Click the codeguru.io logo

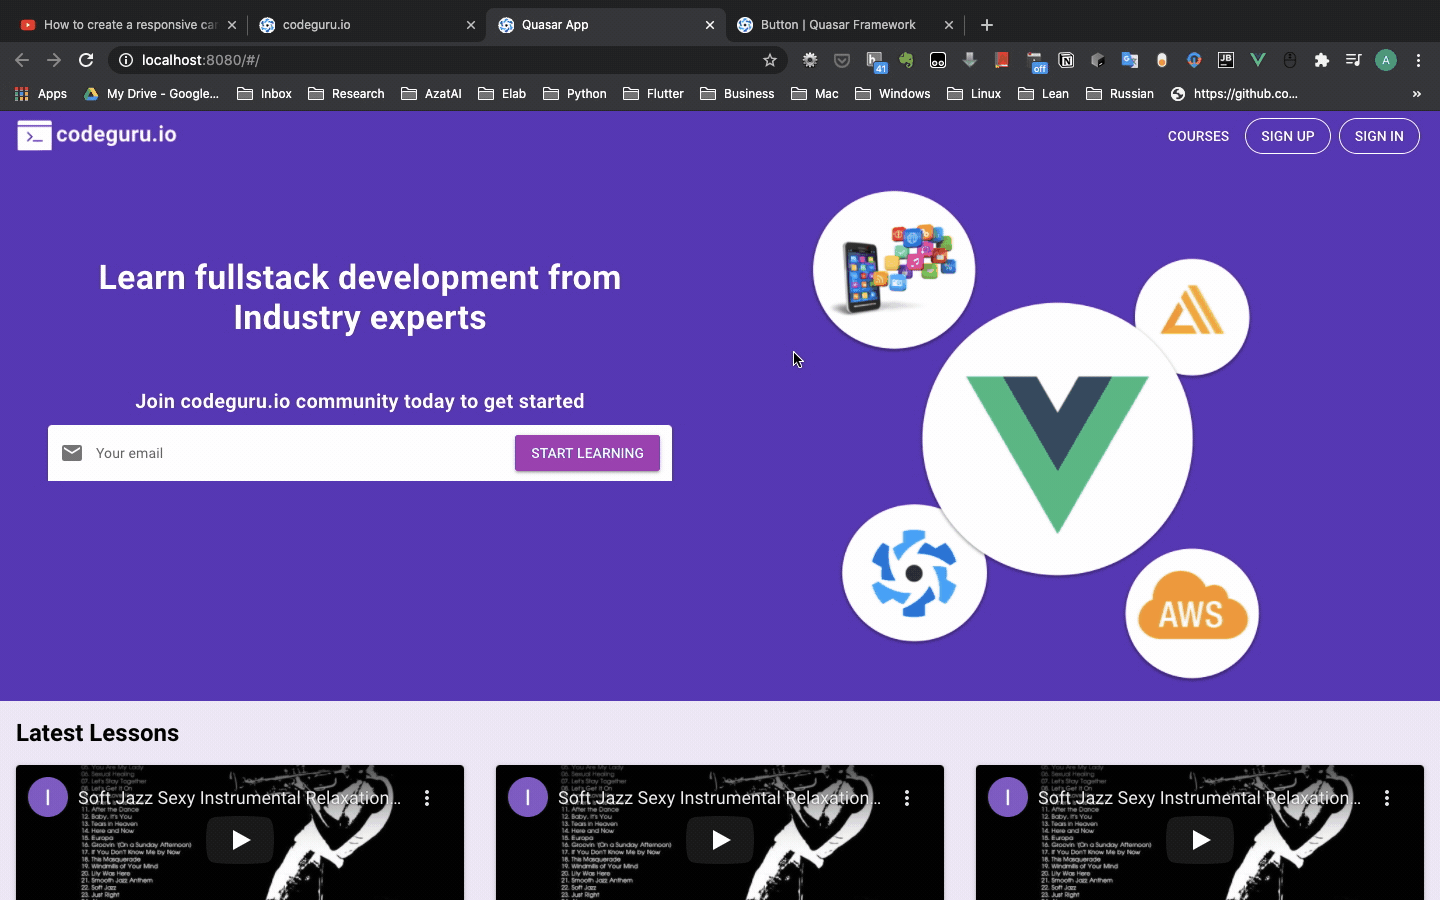click(x=97, y=135)
